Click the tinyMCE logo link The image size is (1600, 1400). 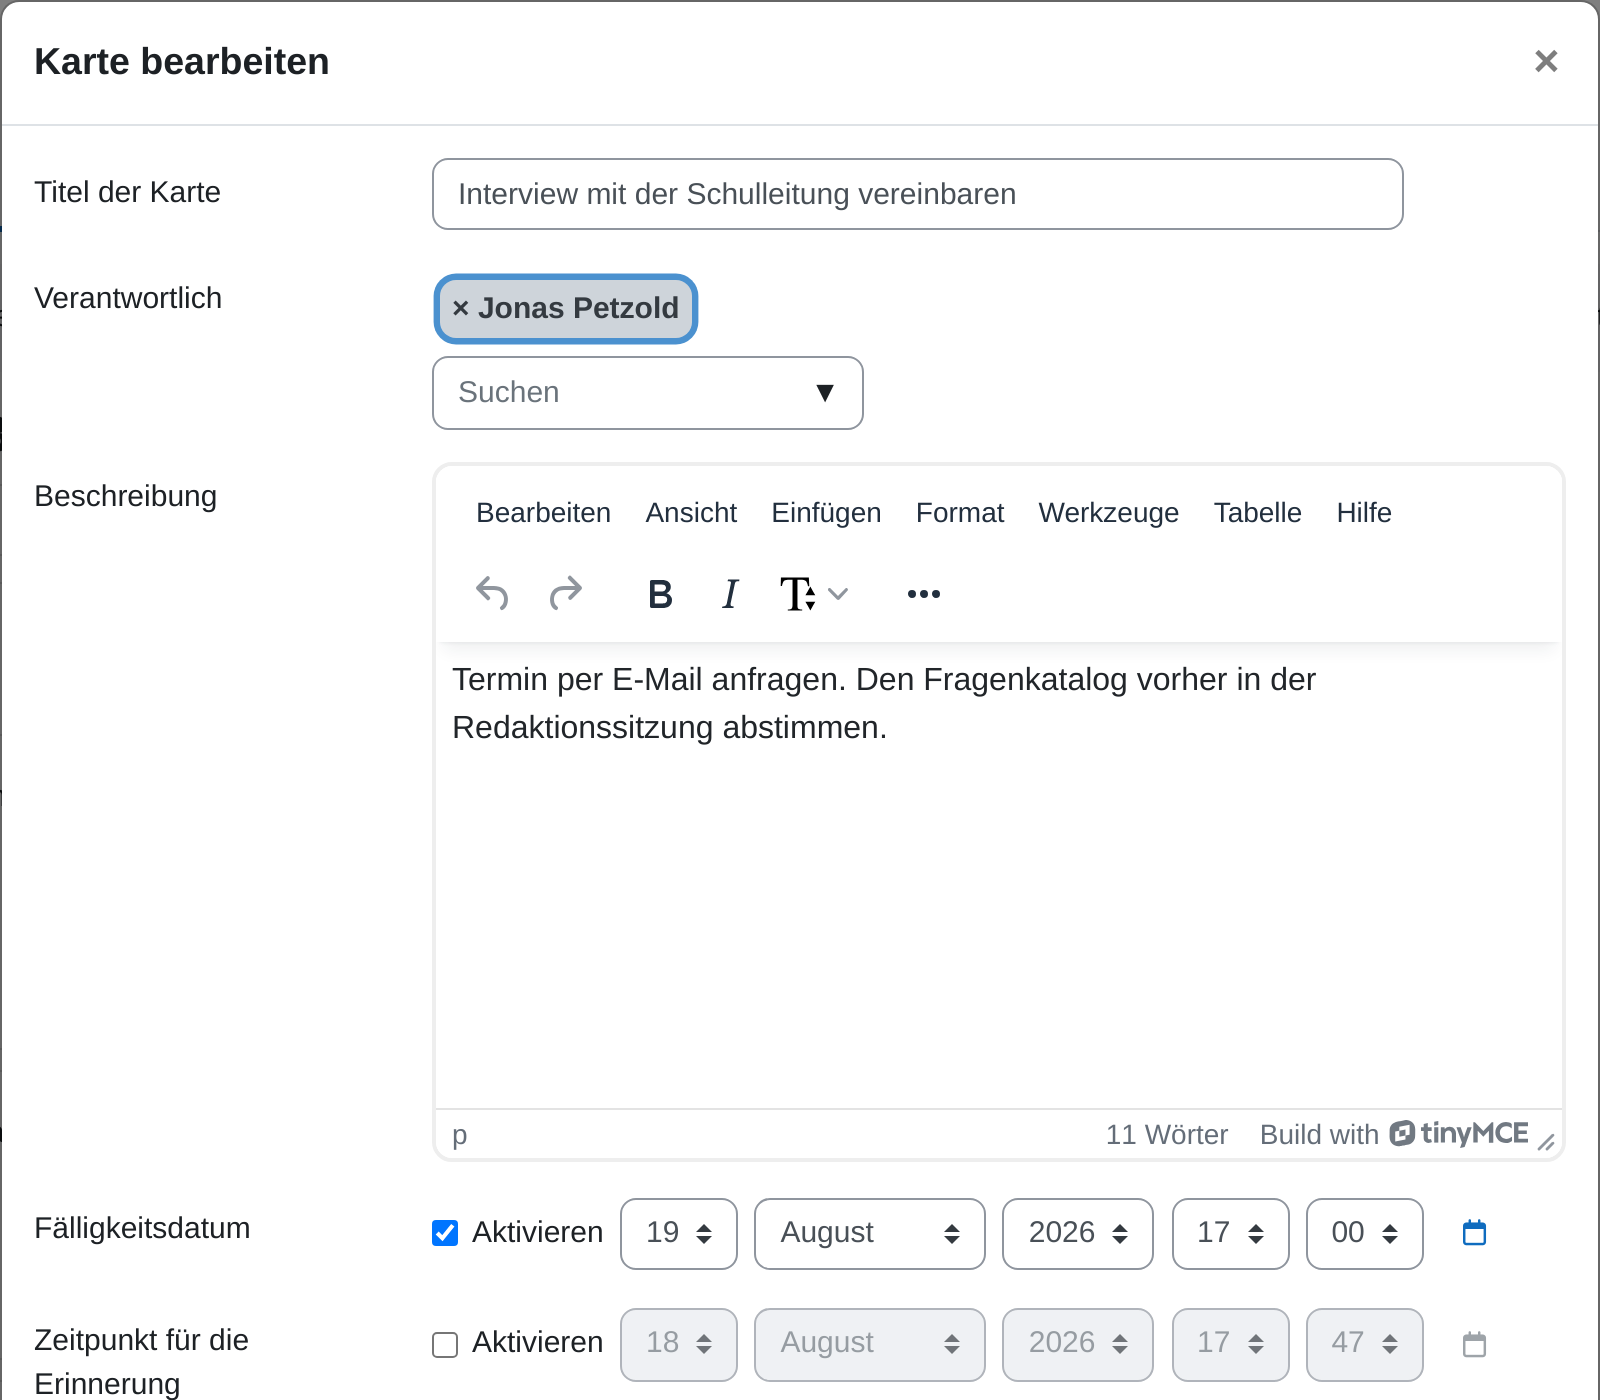(x=1459, y=1134)
